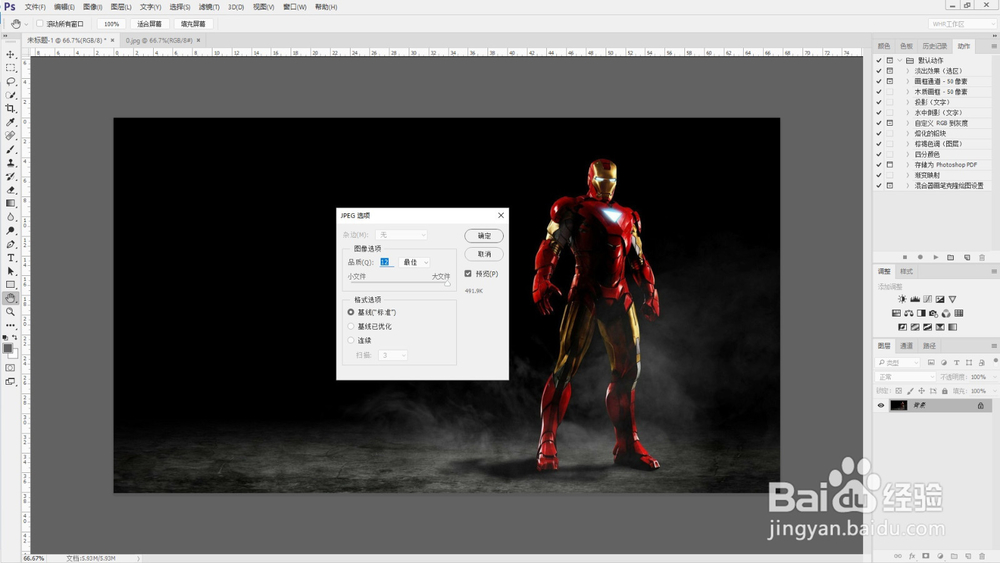This screenshot has width=1000, height=563.
Task: Delete layer trash icon in Layers panel
Action: coord(982,556)
